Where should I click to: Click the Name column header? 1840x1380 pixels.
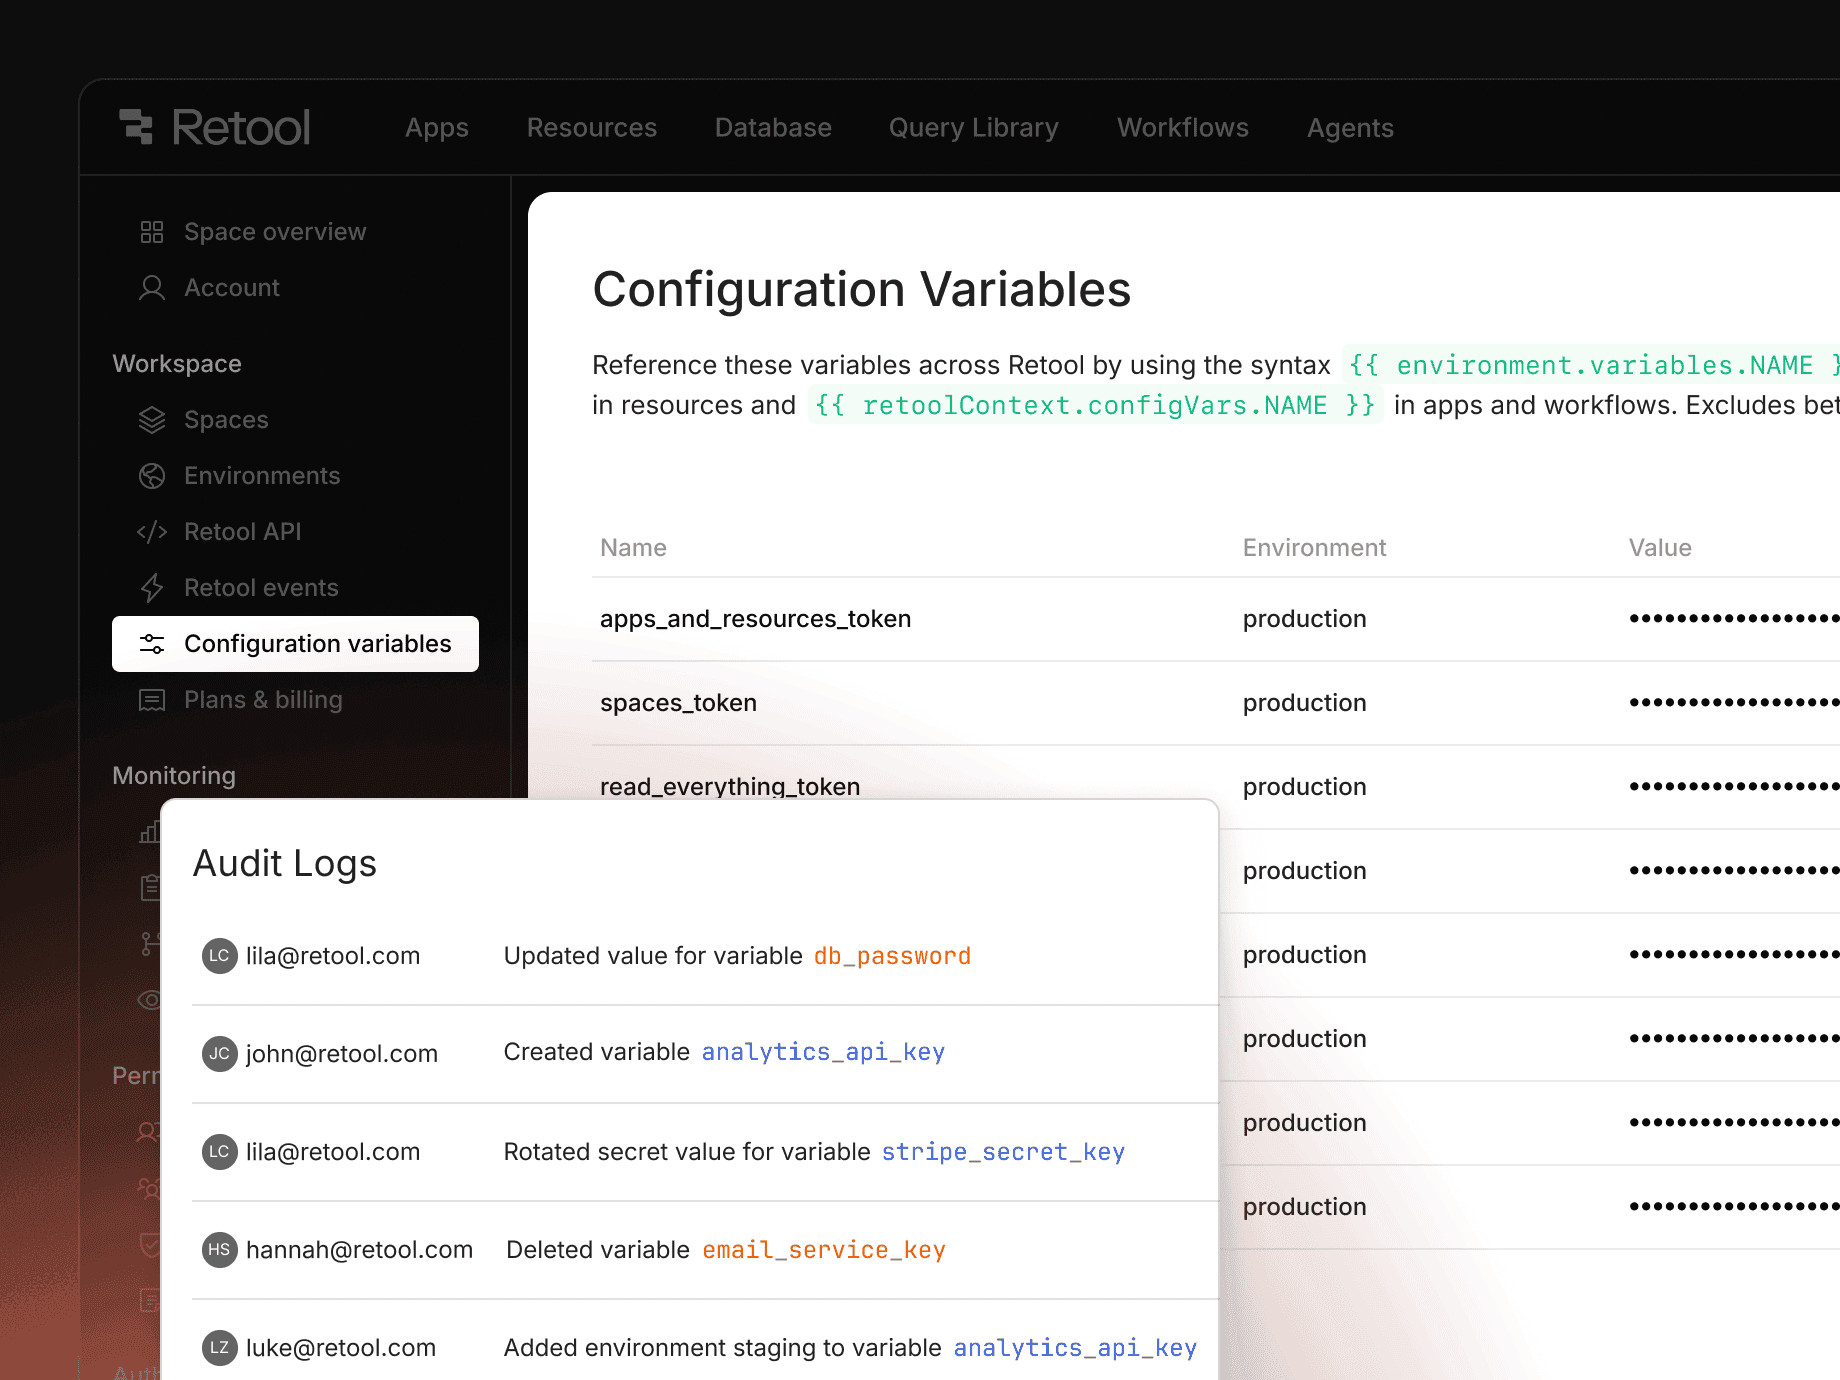633,548
